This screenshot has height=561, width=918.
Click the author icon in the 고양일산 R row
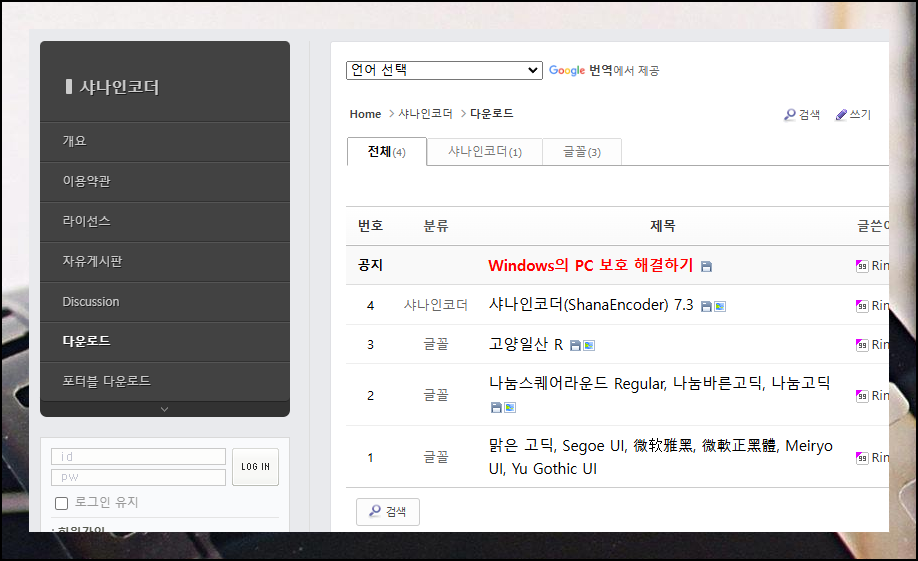(x=862, y=345)
